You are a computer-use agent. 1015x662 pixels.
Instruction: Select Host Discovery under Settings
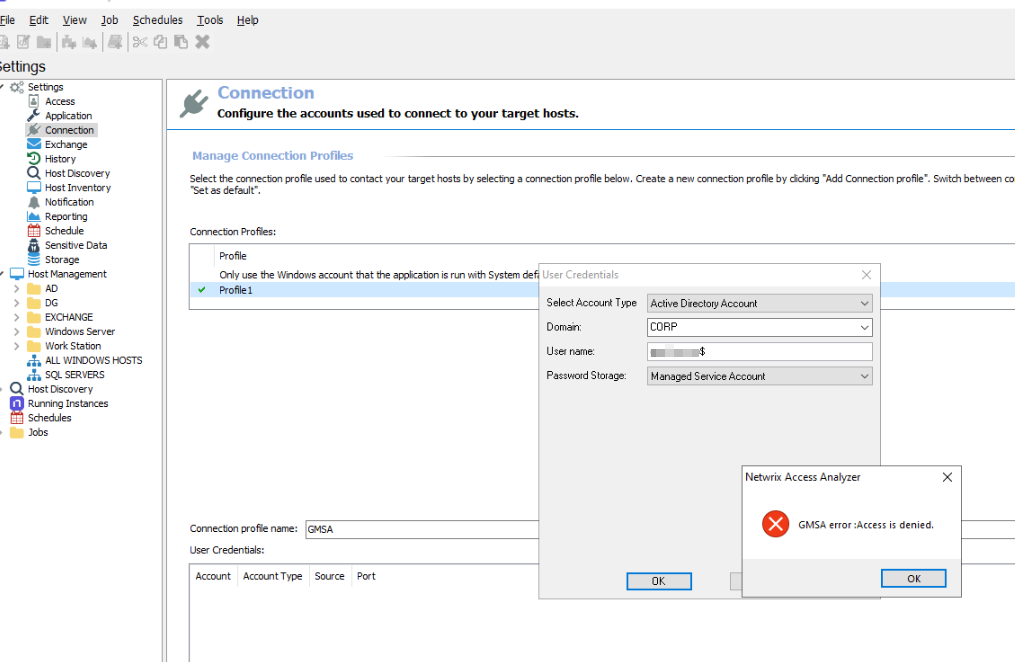(77, 173)
